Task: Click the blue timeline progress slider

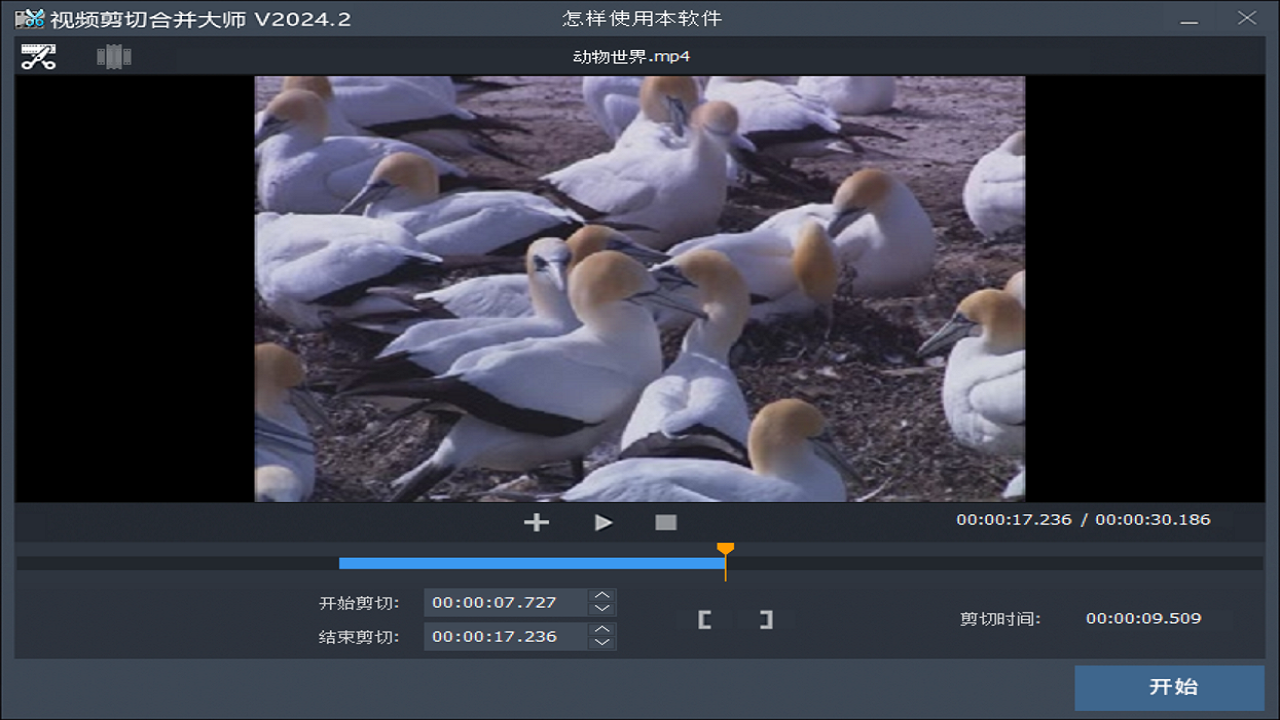Action: [x=530, y=562]
